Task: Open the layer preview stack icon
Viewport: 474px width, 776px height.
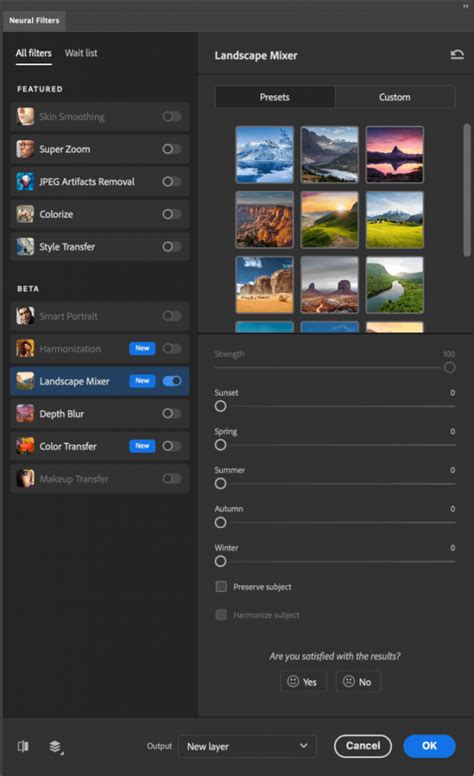Action: [x=55, y=746]
